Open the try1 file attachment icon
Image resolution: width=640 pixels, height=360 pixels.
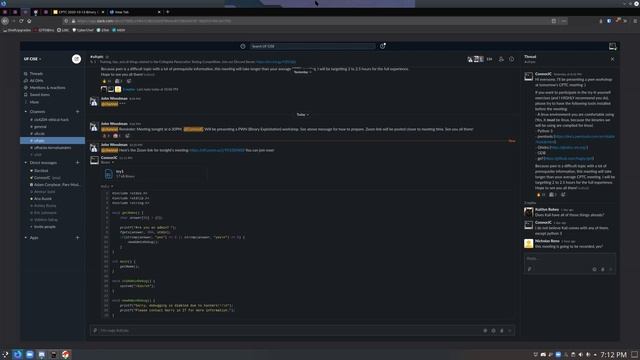click(109, 174)
